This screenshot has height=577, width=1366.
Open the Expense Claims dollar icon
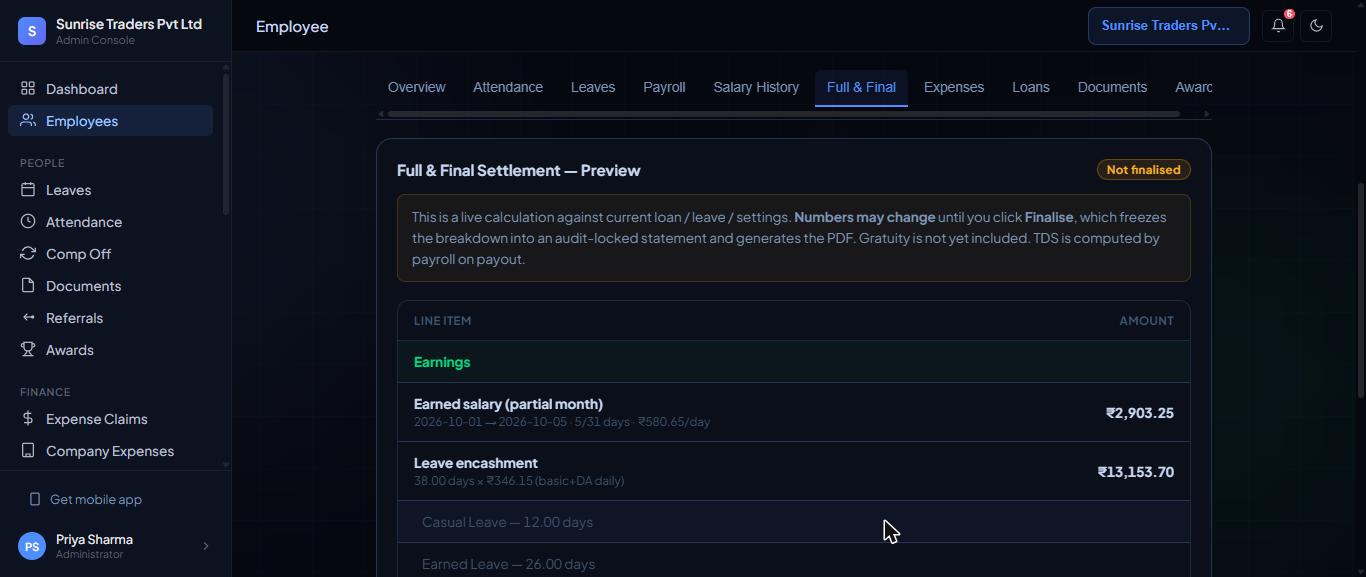[28, 419]
